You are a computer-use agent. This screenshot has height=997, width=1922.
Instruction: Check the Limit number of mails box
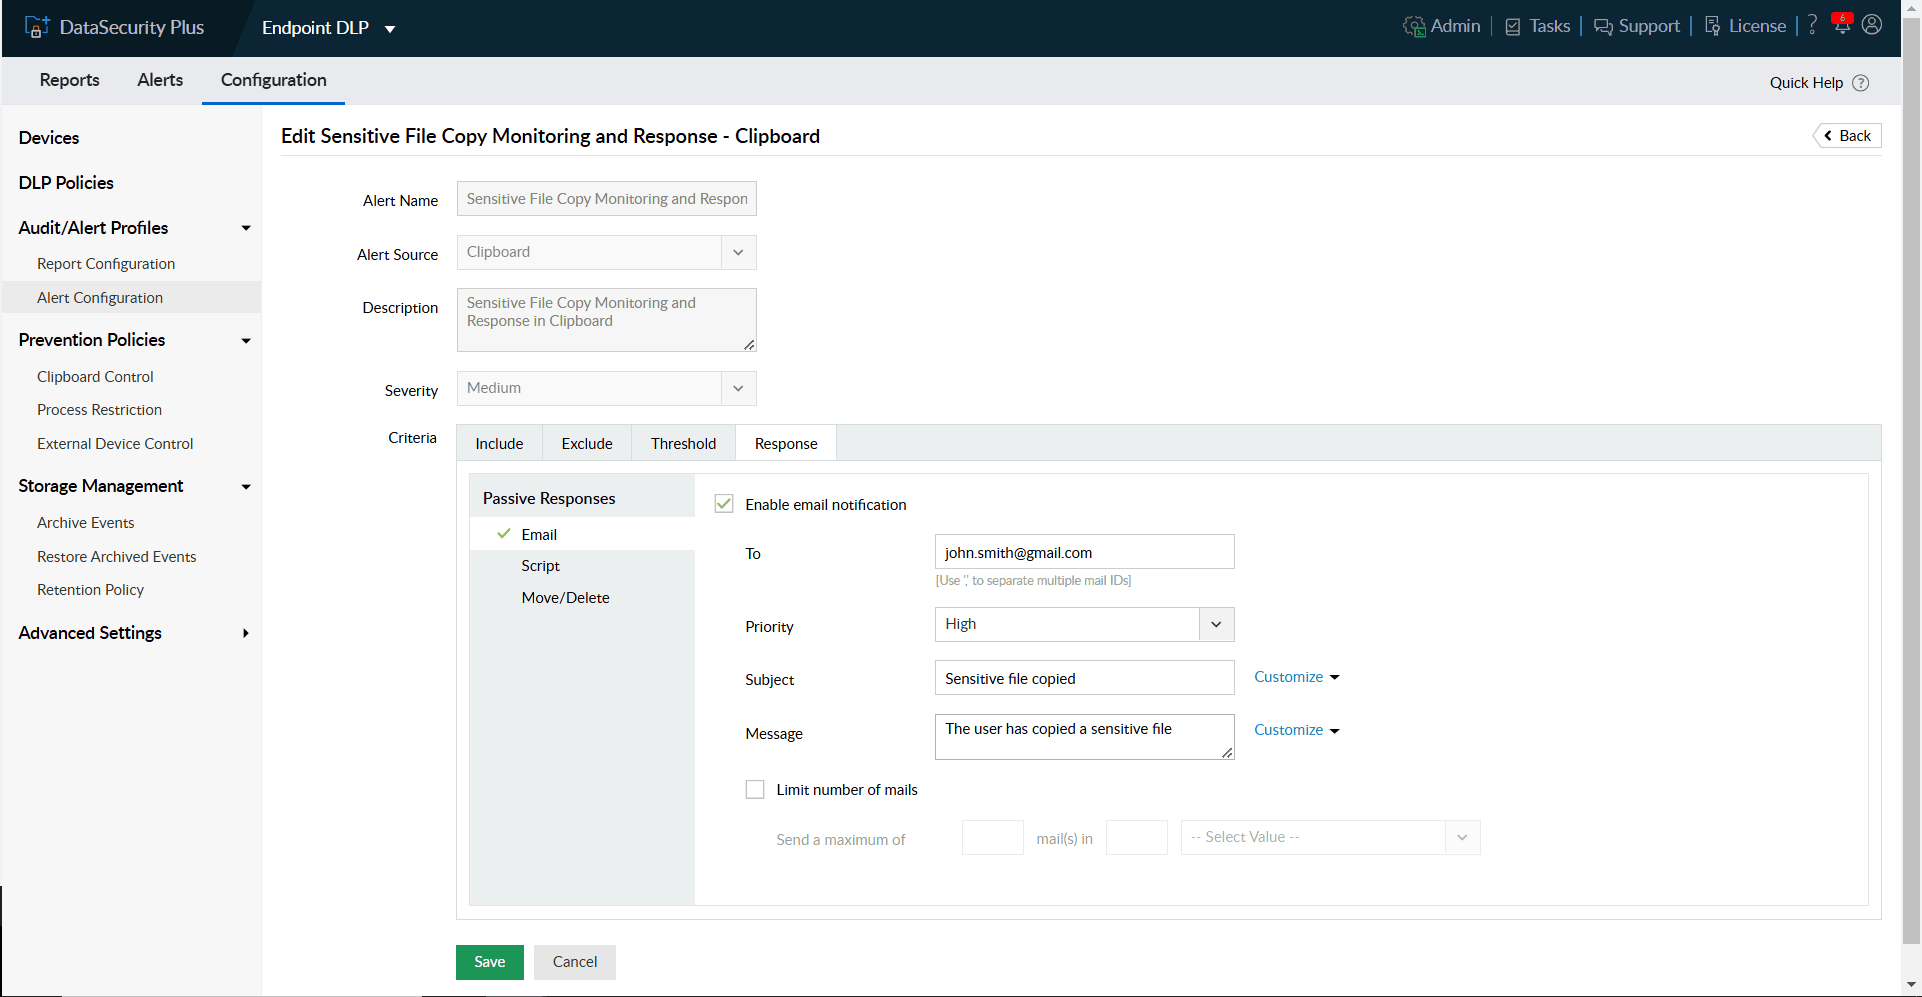point(755,790)
